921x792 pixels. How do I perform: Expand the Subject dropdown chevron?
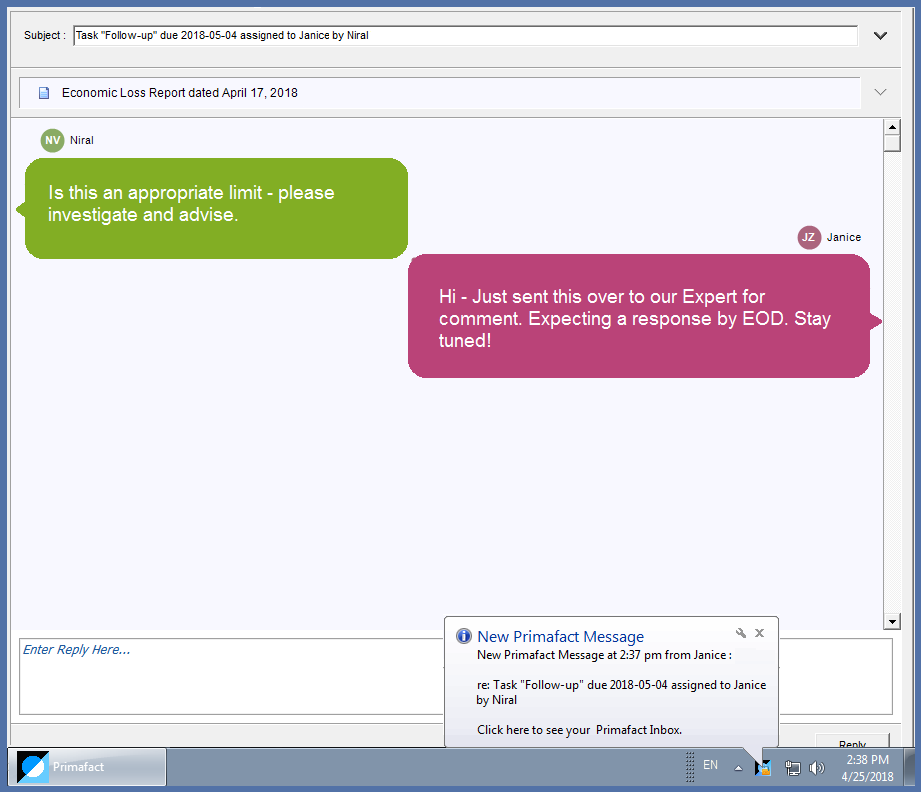880,35
